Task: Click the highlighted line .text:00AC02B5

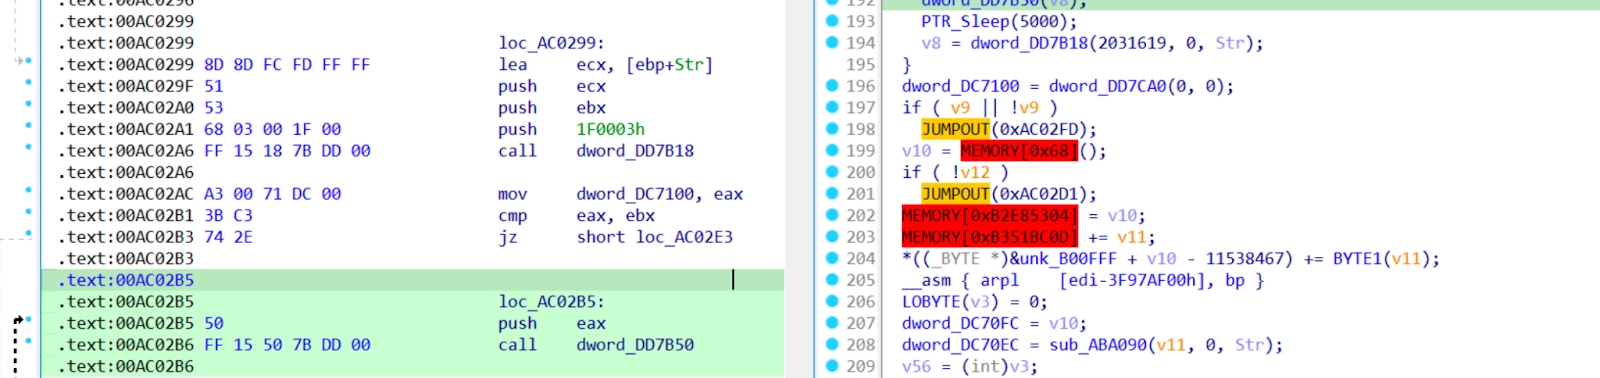Action: coord(412,280)
